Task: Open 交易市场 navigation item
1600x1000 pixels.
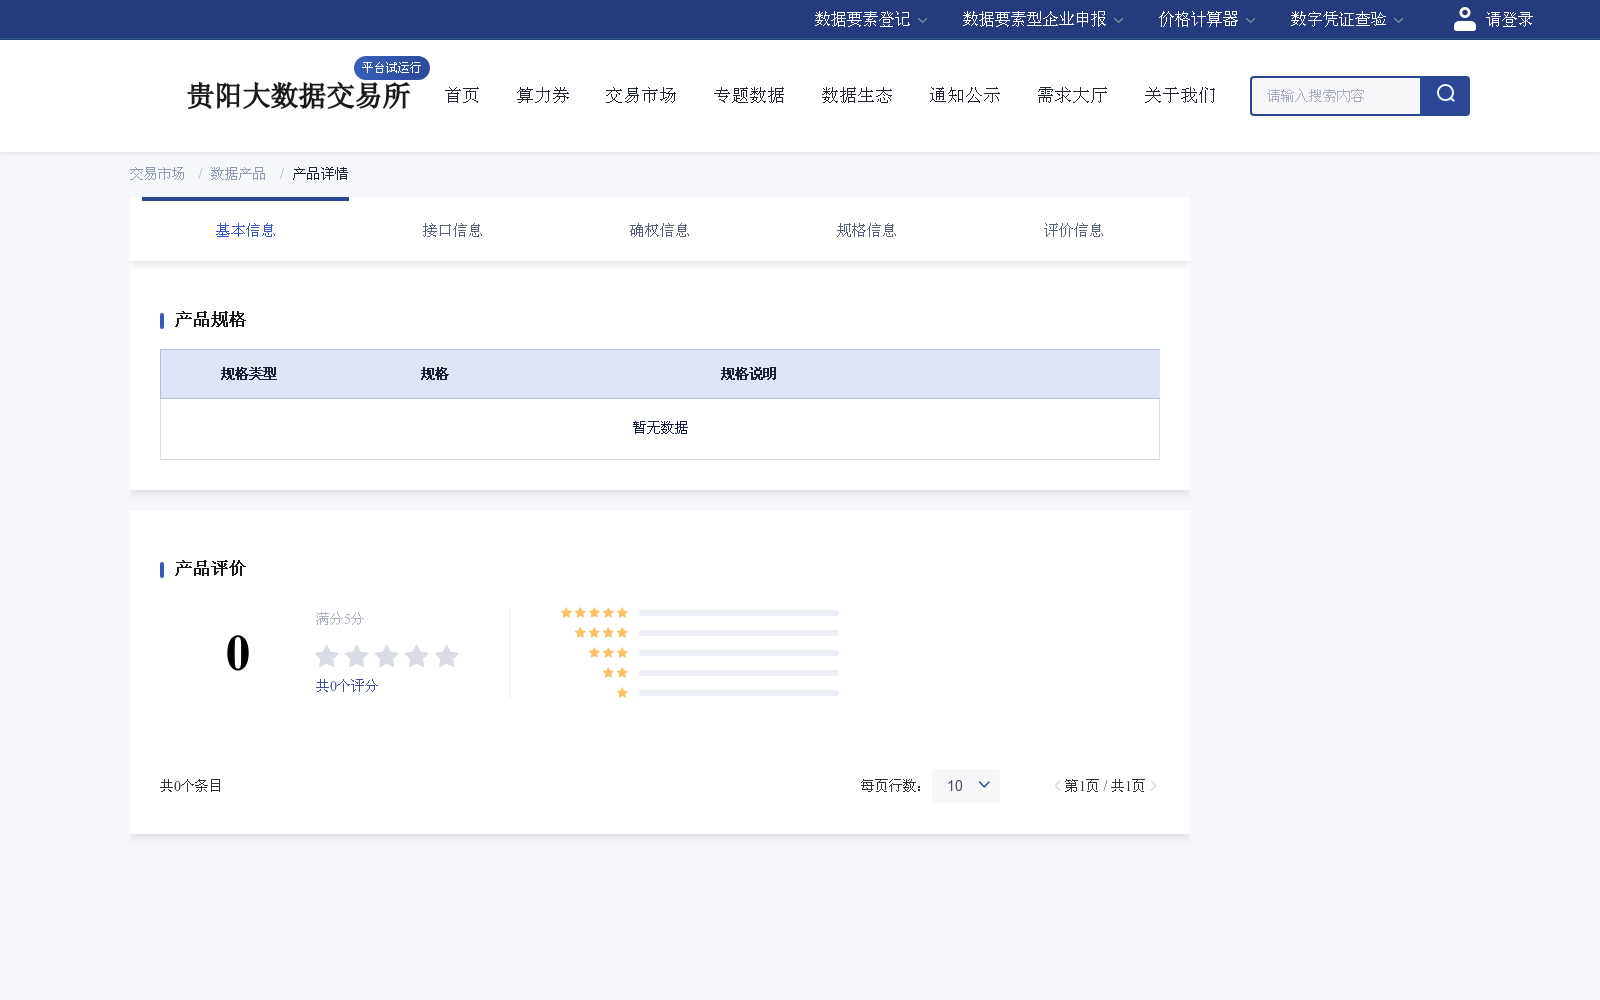Action: [x=641, y=95]
